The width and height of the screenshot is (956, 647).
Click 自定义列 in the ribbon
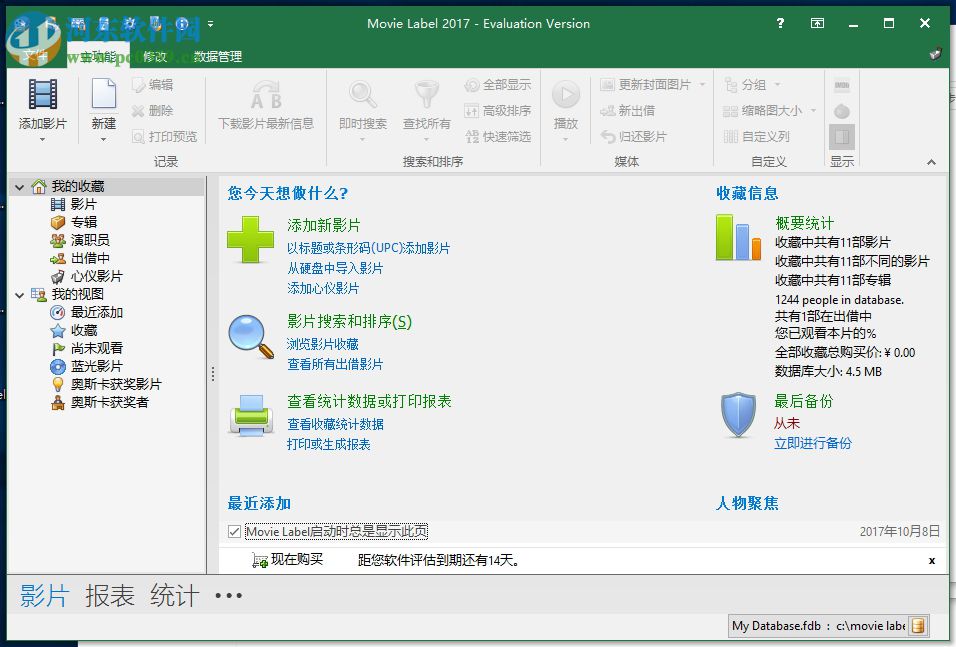[756, 137]
